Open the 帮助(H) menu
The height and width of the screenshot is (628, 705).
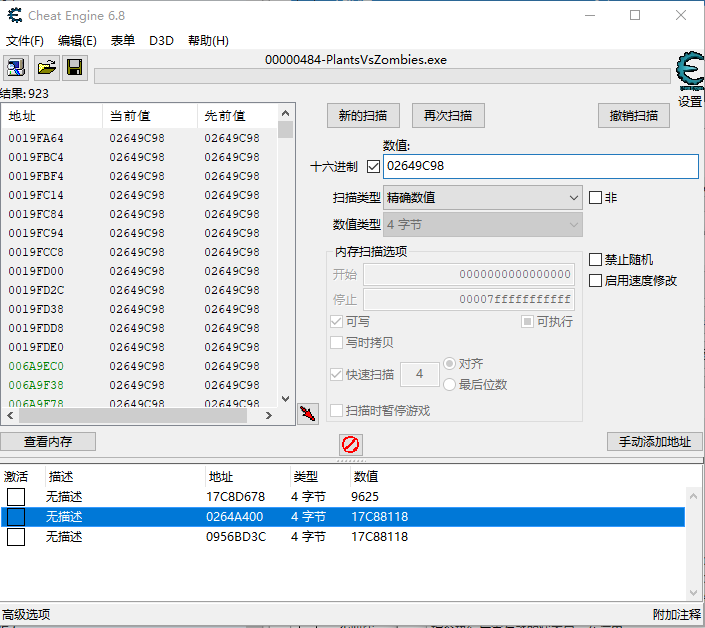208,41
